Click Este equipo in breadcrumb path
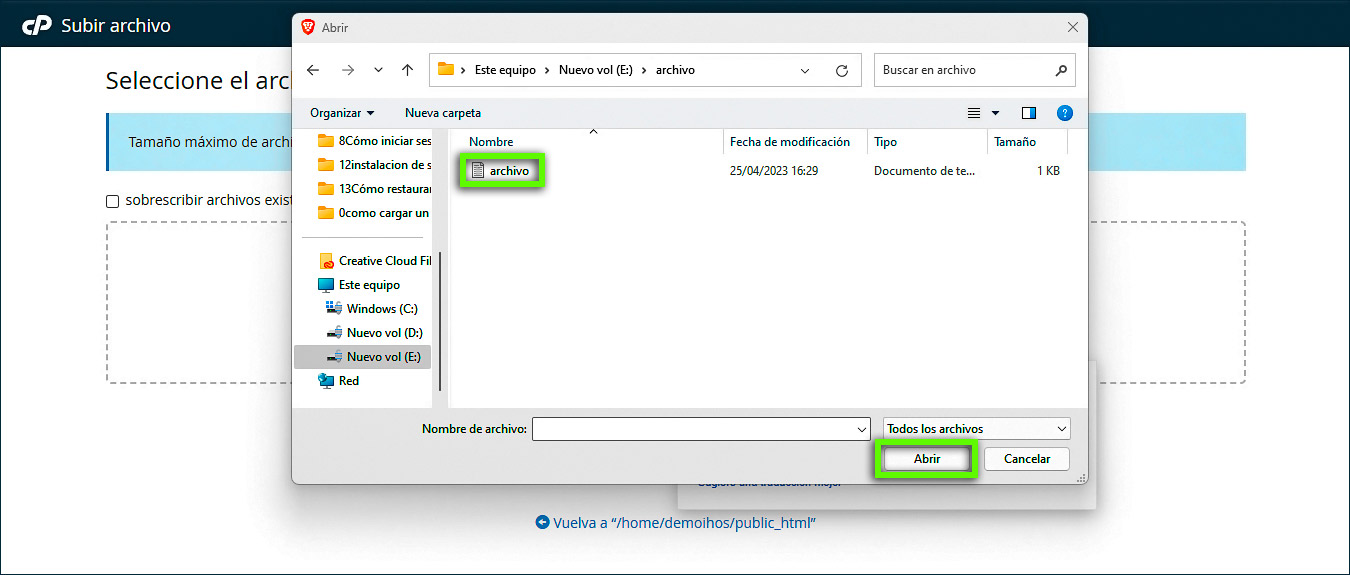Image resolution: width=1350 pixels, height=575 pixels. pyautogui.click(x=505, y=70)
